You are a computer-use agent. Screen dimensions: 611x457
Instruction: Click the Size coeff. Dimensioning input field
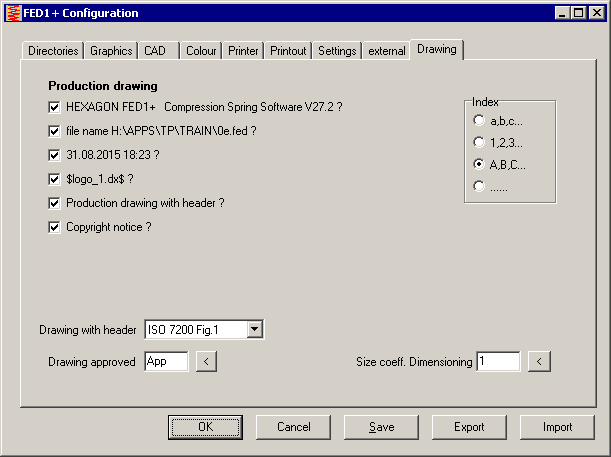click(x=497, y=362)
